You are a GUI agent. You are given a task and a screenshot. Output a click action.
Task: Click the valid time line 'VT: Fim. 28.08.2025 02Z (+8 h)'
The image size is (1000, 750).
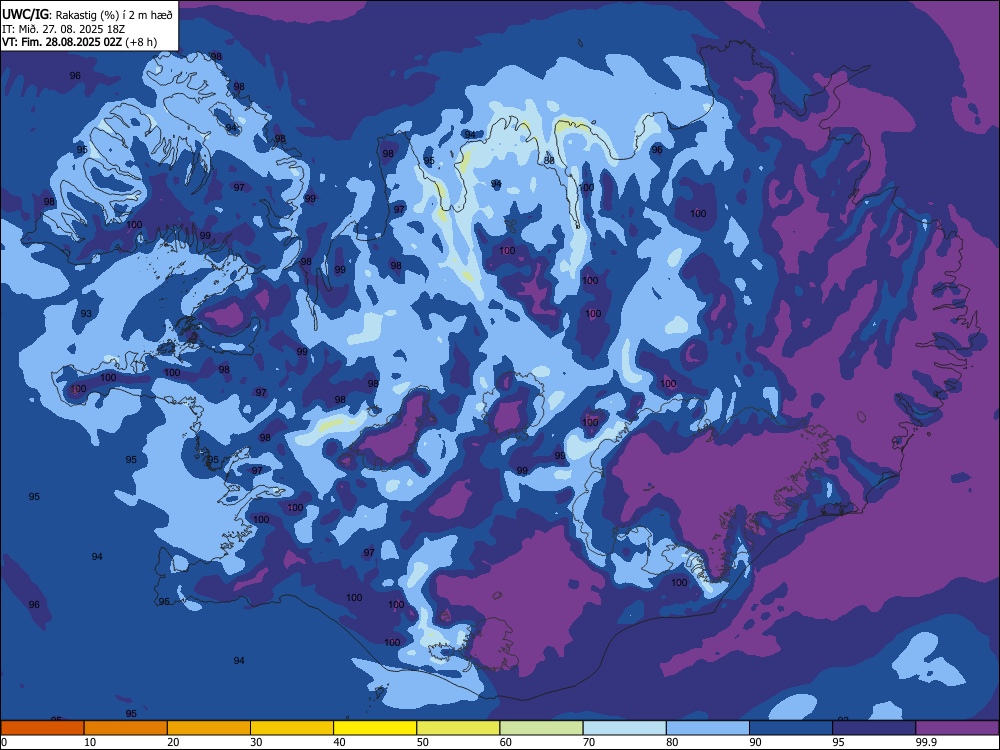pos(80,42)
